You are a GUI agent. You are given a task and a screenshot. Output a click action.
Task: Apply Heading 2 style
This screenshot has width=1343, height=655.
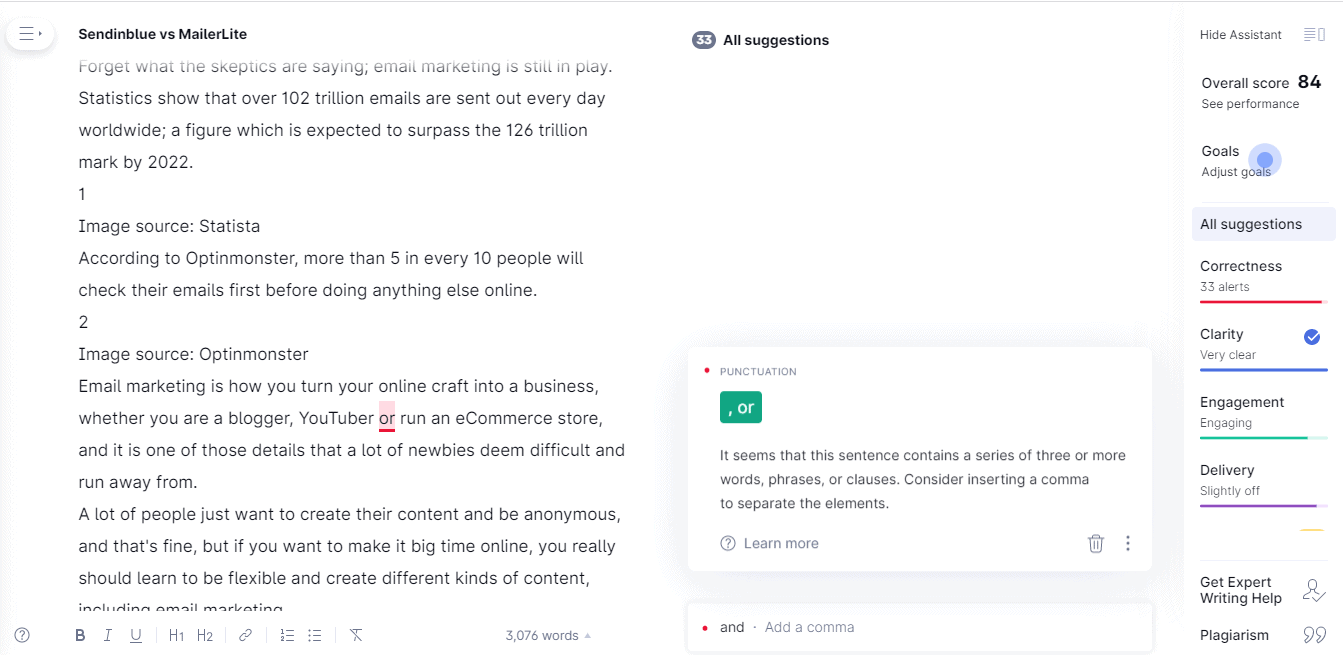pos(205,635)
